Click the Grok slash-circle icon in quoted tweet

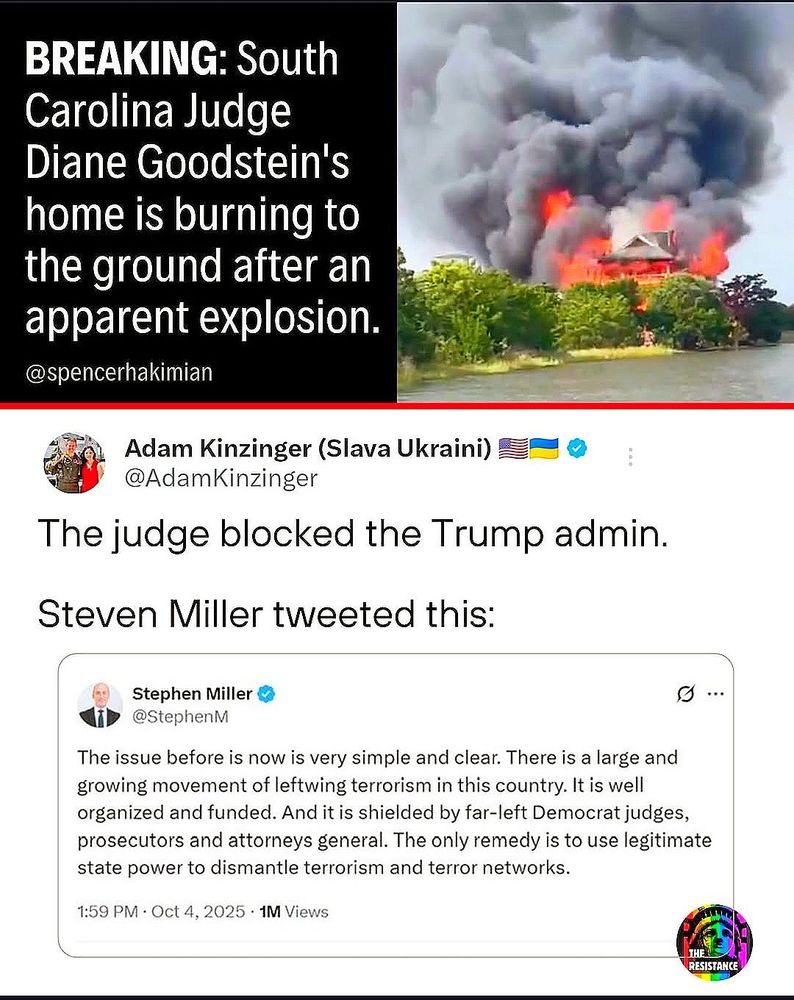(x=686, y=693)
